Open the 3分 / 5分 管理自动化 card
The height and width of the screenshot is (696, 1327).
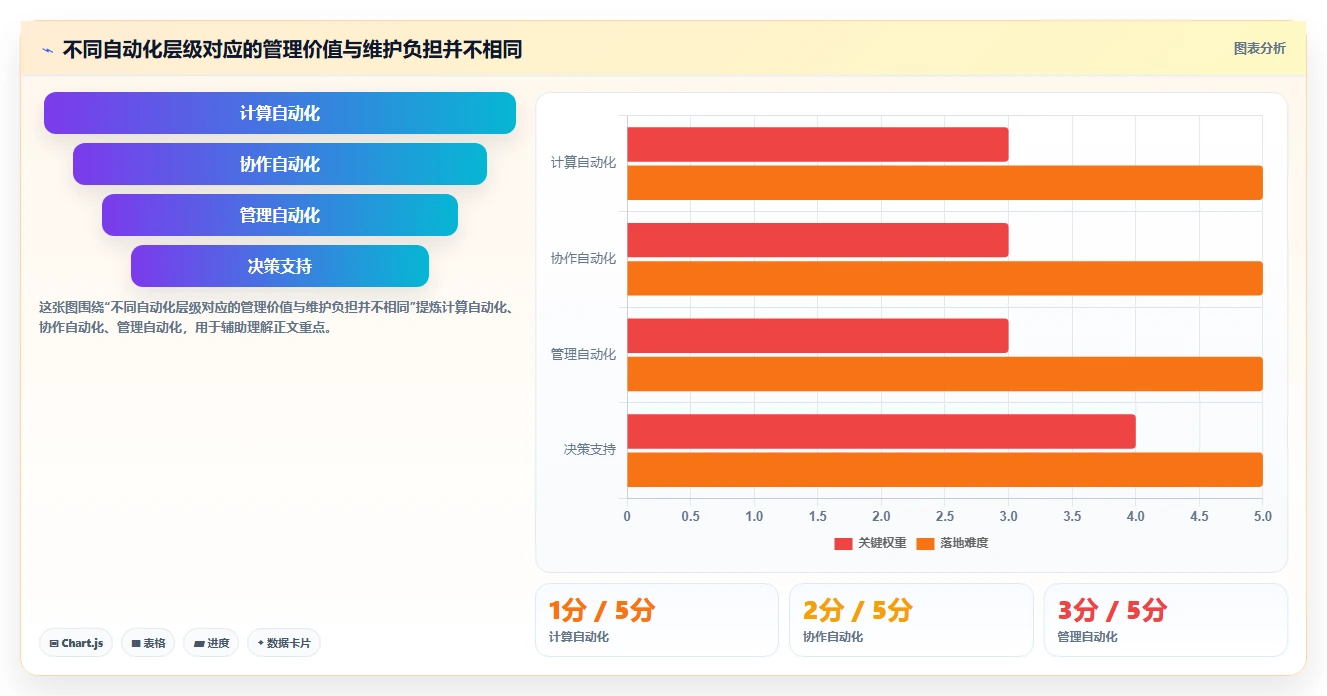coord(1166,620)
